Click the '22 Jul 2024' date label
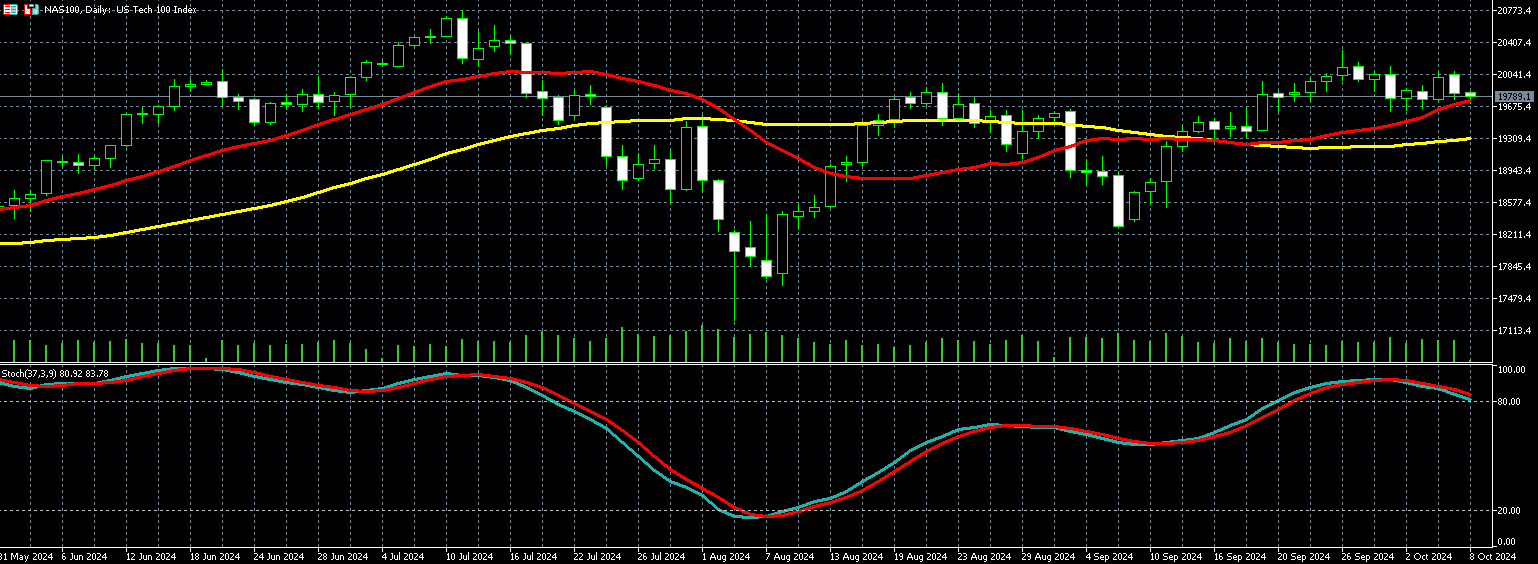Viewport: 1538px width, 564px height. click(597, 556)
